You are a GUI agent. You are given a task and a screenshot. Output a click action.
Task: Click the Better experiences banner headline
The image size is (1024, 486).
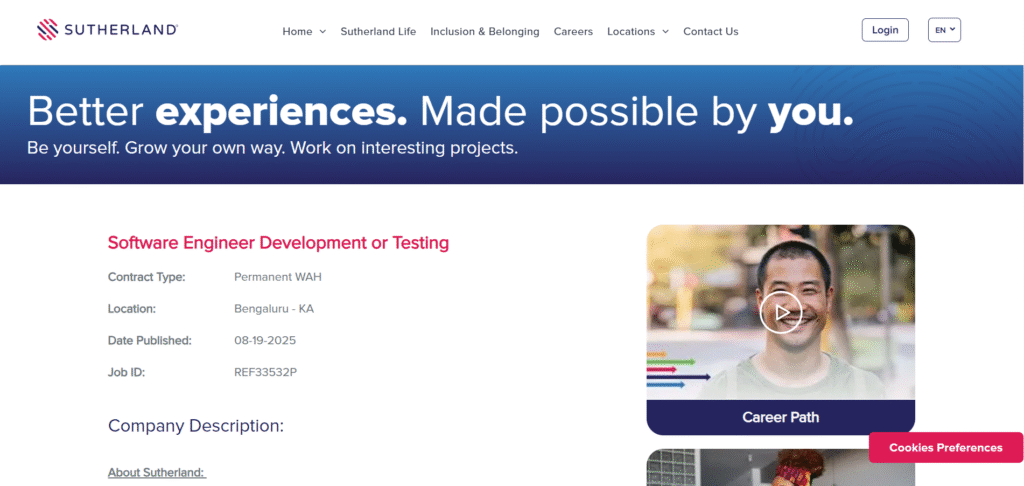point(440,112)
